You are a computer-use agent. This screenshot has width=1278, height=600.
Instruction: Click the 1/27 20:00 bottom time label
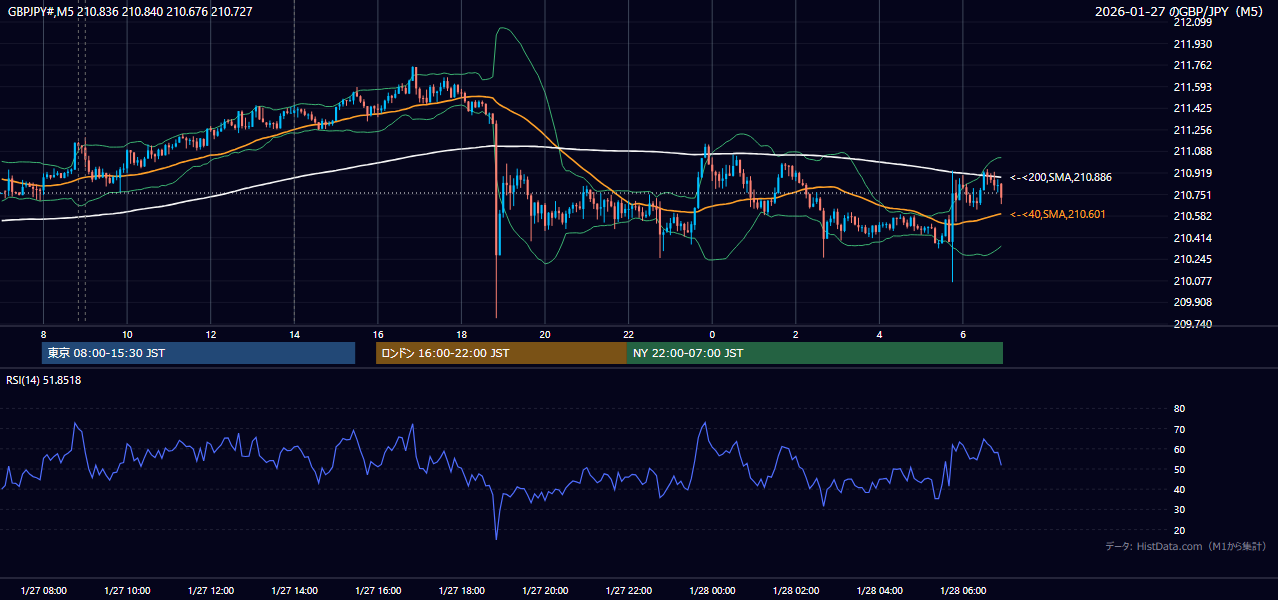pos(545,591)
